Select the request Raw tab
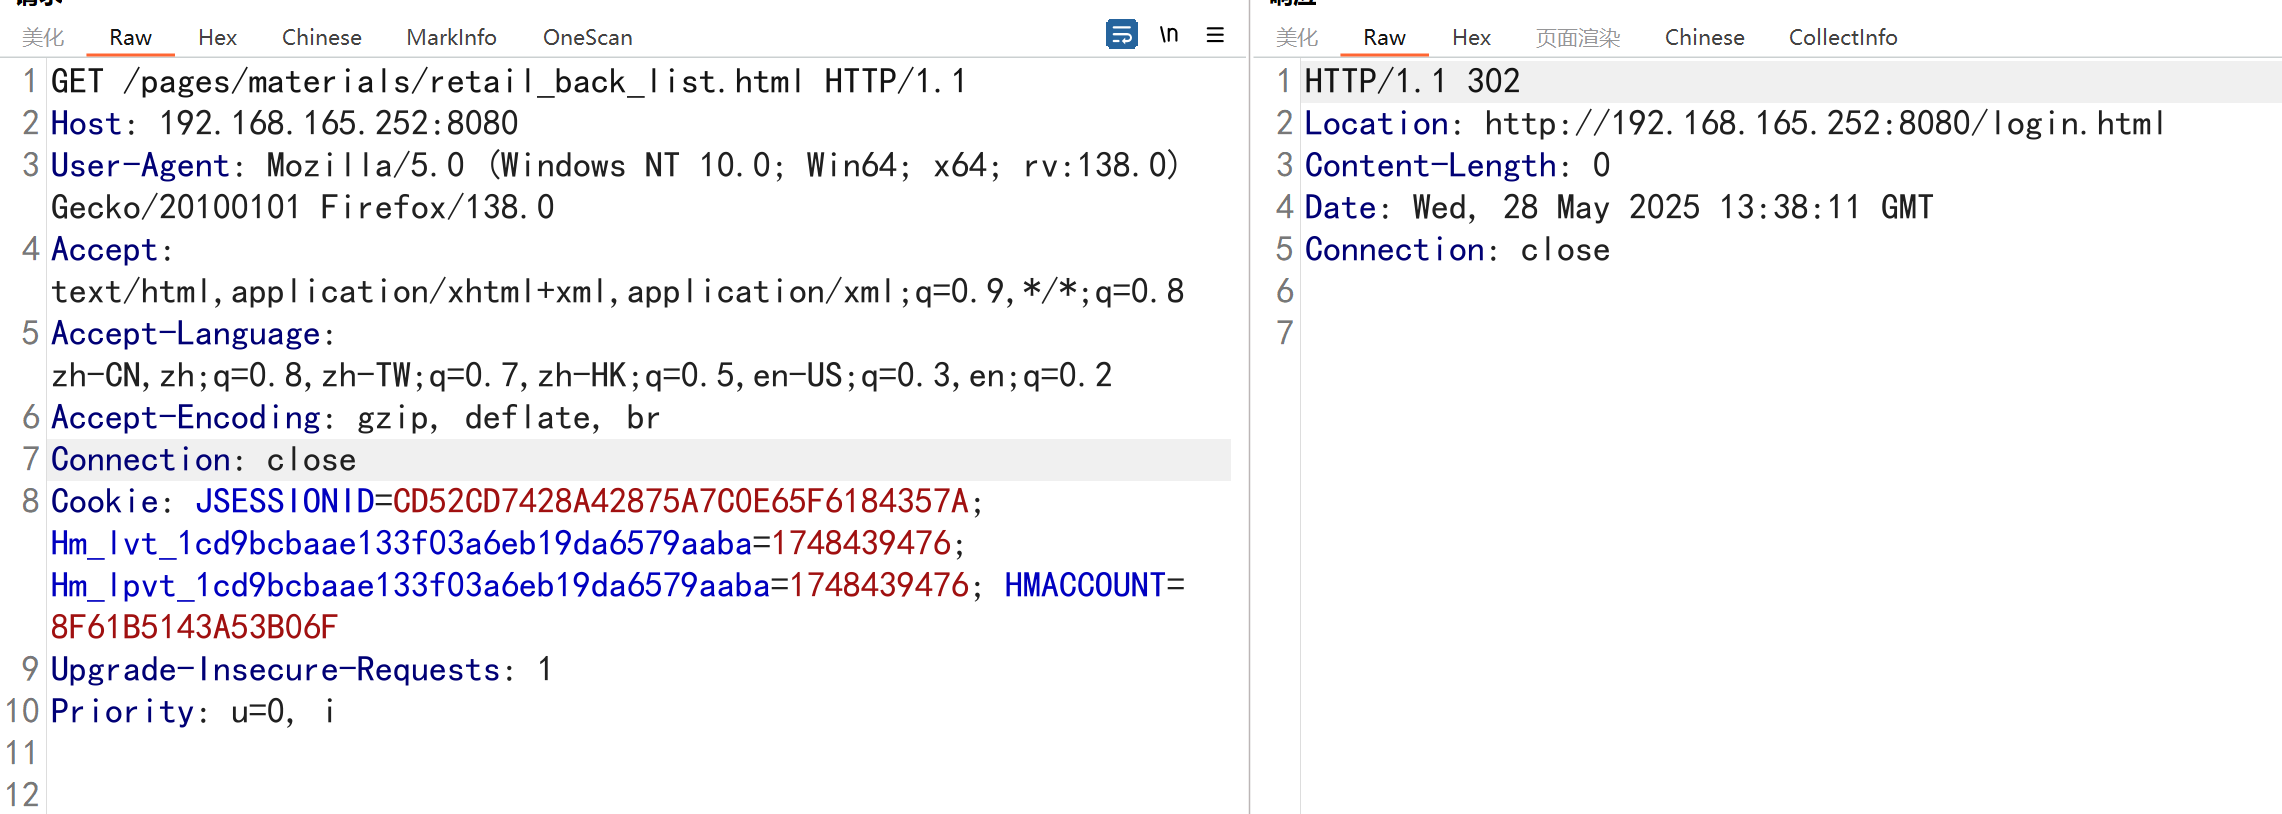This screenshot has width=2282, height=814. pos(130,38)
